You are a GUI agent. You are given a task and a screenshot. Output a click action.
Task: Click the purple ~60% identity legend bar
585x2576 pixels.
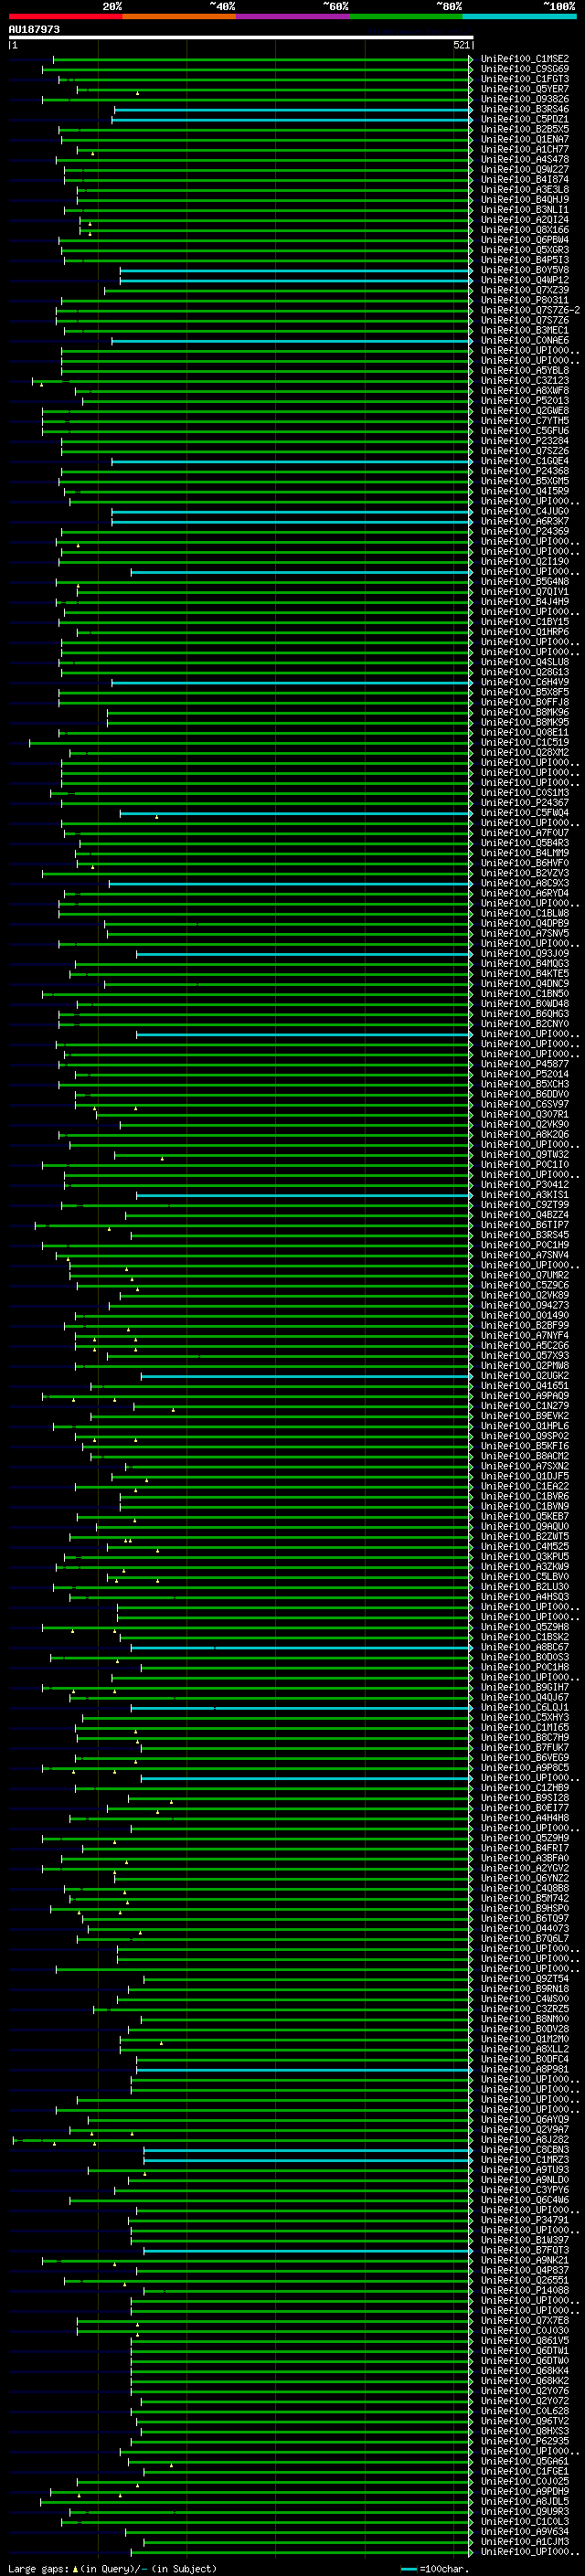(x=292, y=16)
